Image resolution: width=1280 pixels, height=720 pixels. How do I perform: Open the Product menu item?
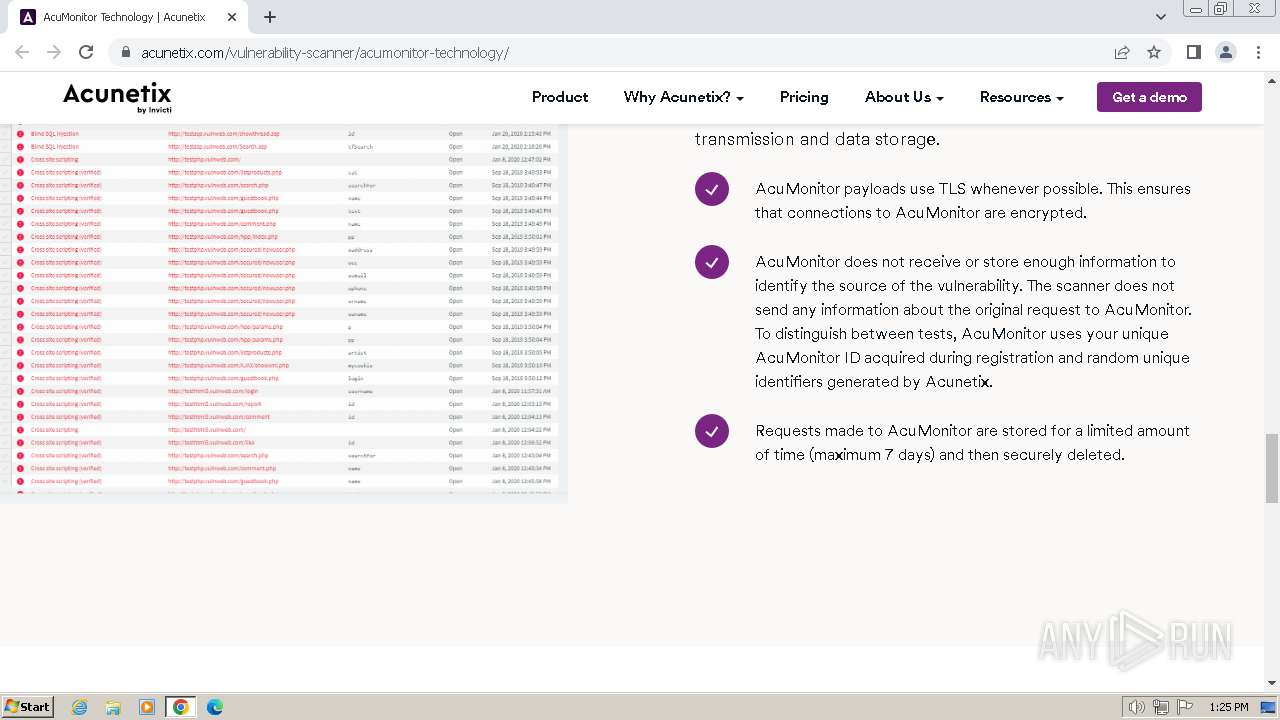point(560,97)
